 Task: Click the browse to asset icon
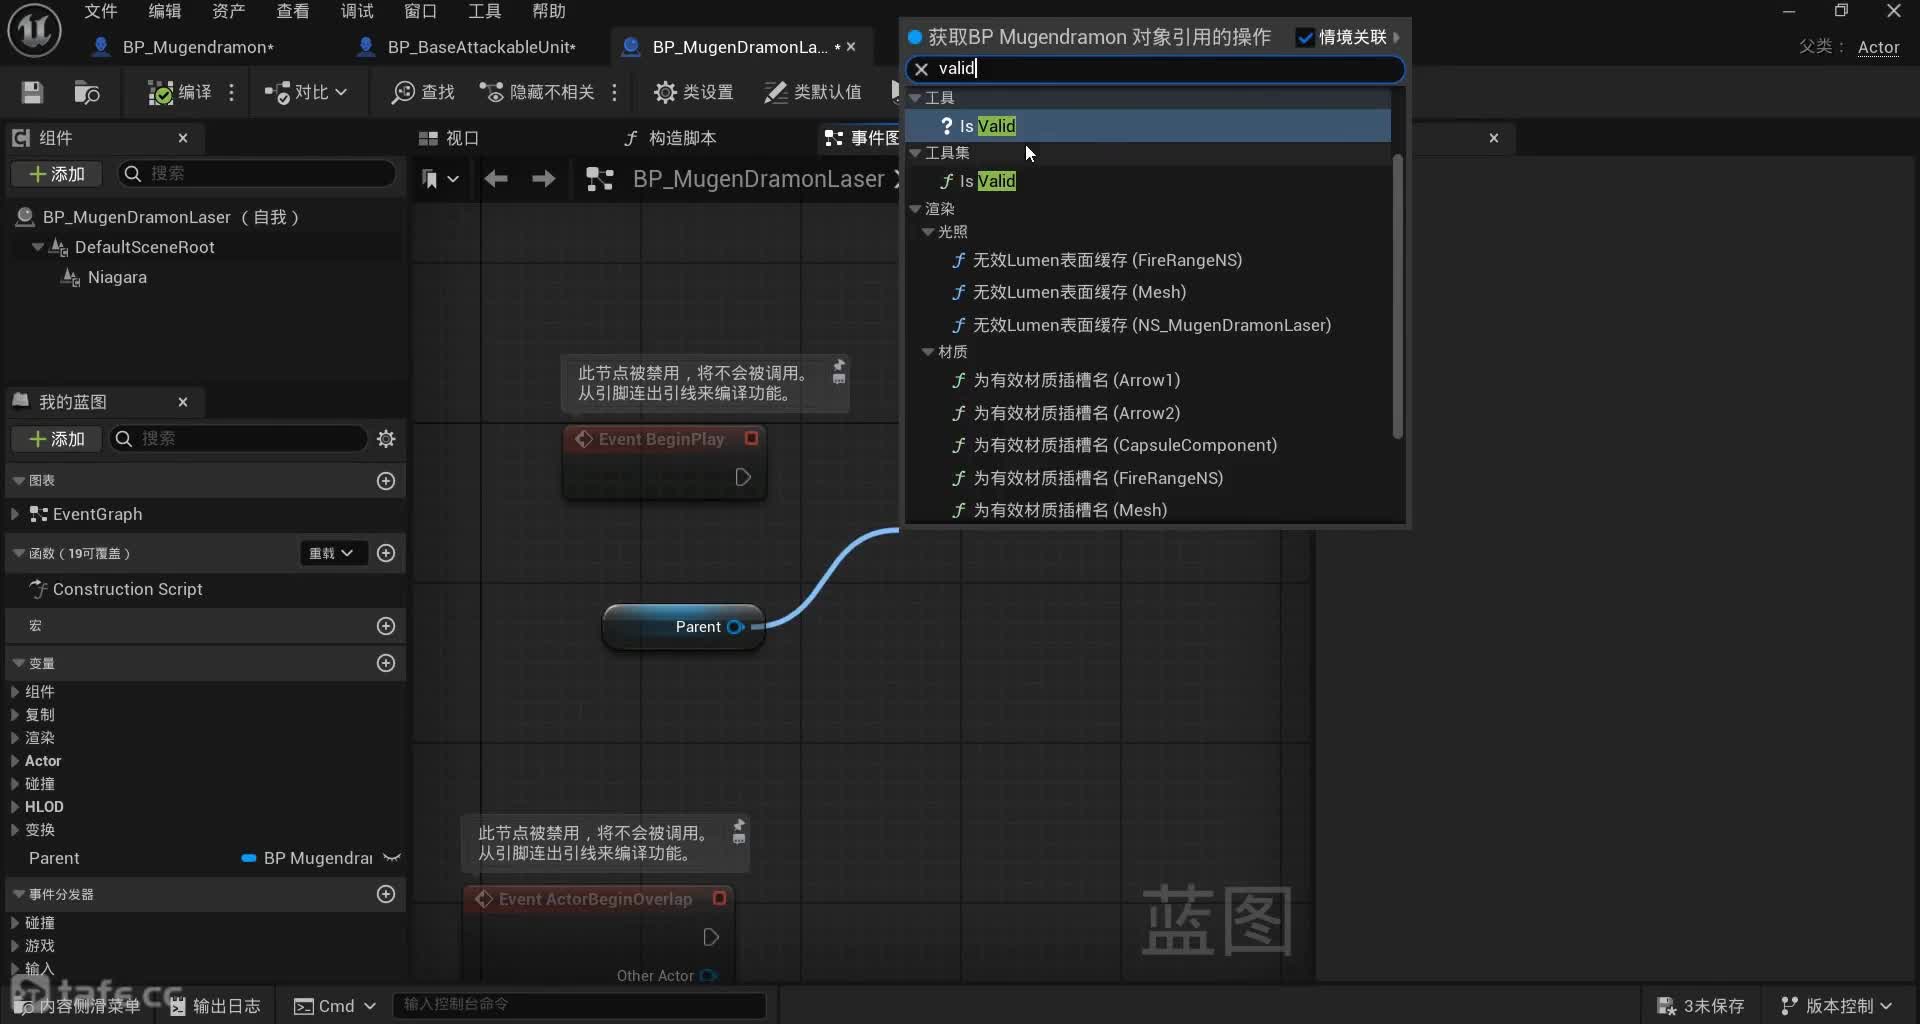pos(87,92)
